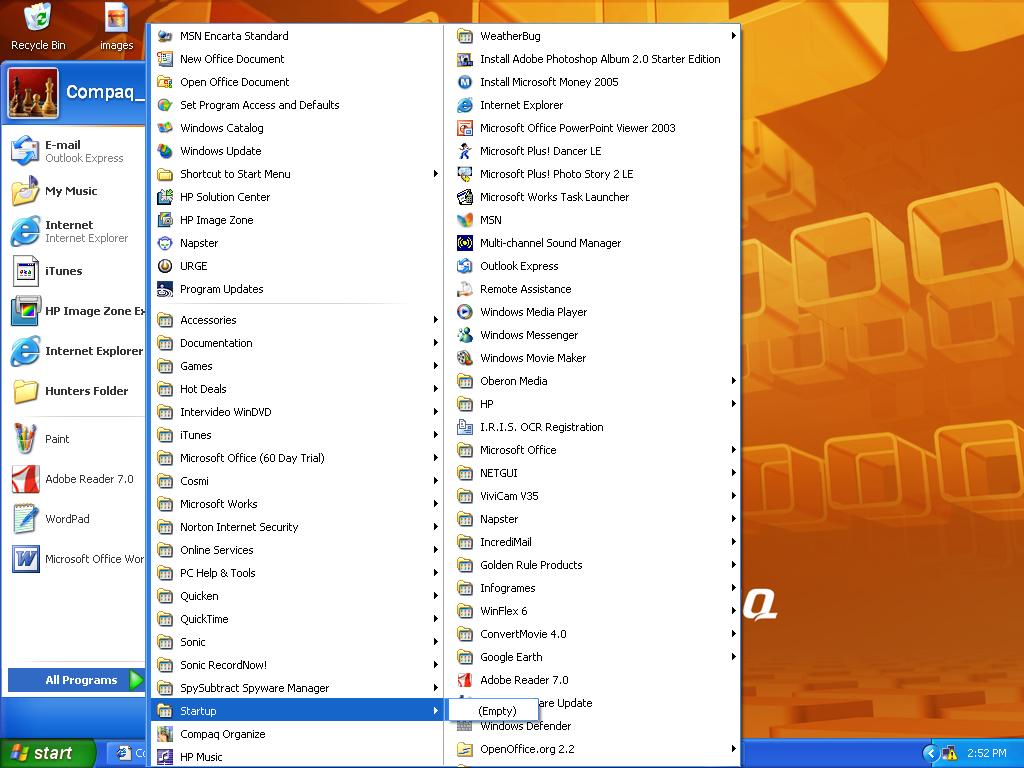Click the Set Program Access and Defaults icon
The width and height of the screenshot is (1024, 768).
coord(165,104)
